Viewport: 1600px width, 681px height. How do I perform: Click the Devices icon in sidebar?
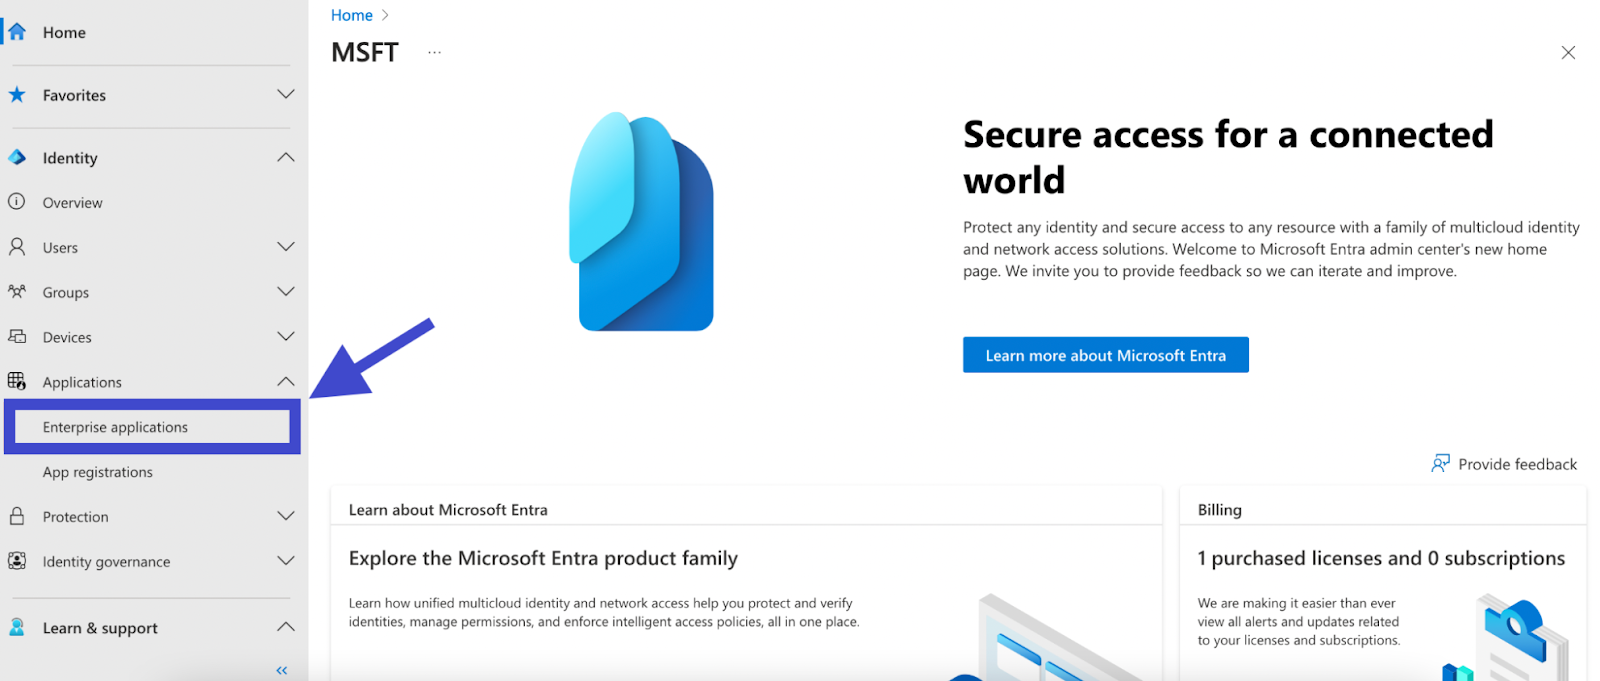pos(17,337)
